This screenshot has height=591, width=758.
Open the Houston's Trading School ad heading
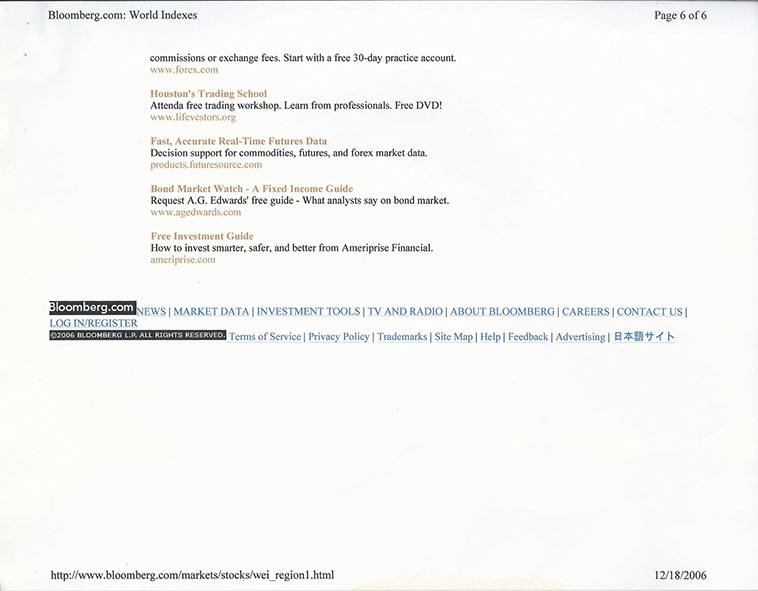pos(208,94)
